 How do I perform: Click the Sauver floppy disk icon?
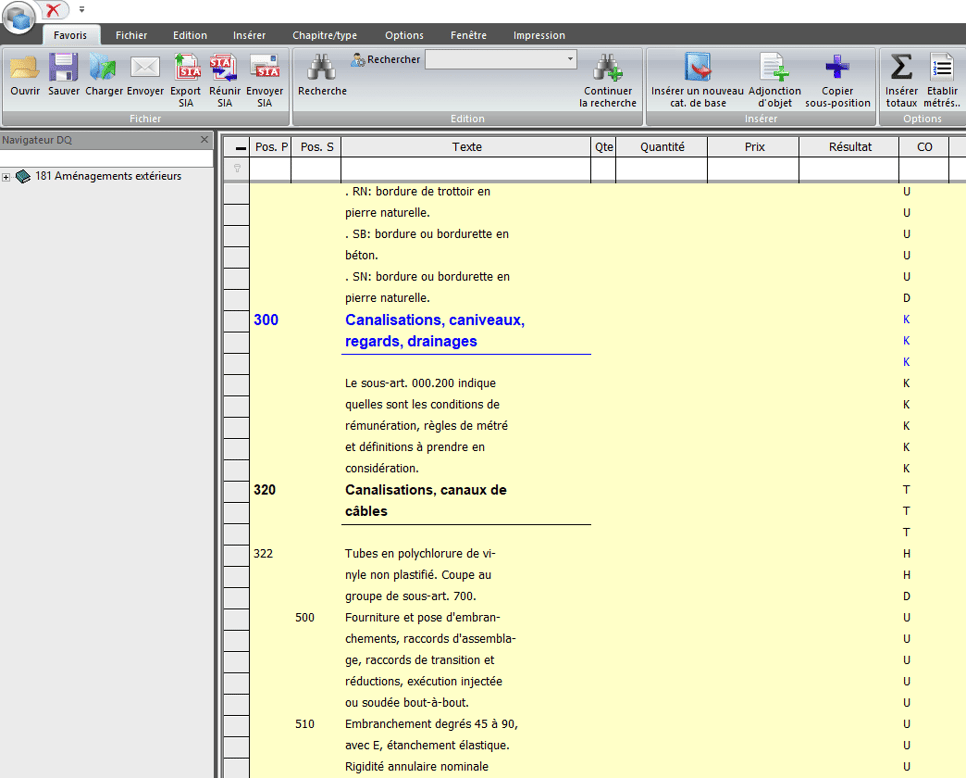tap(63, 75)
